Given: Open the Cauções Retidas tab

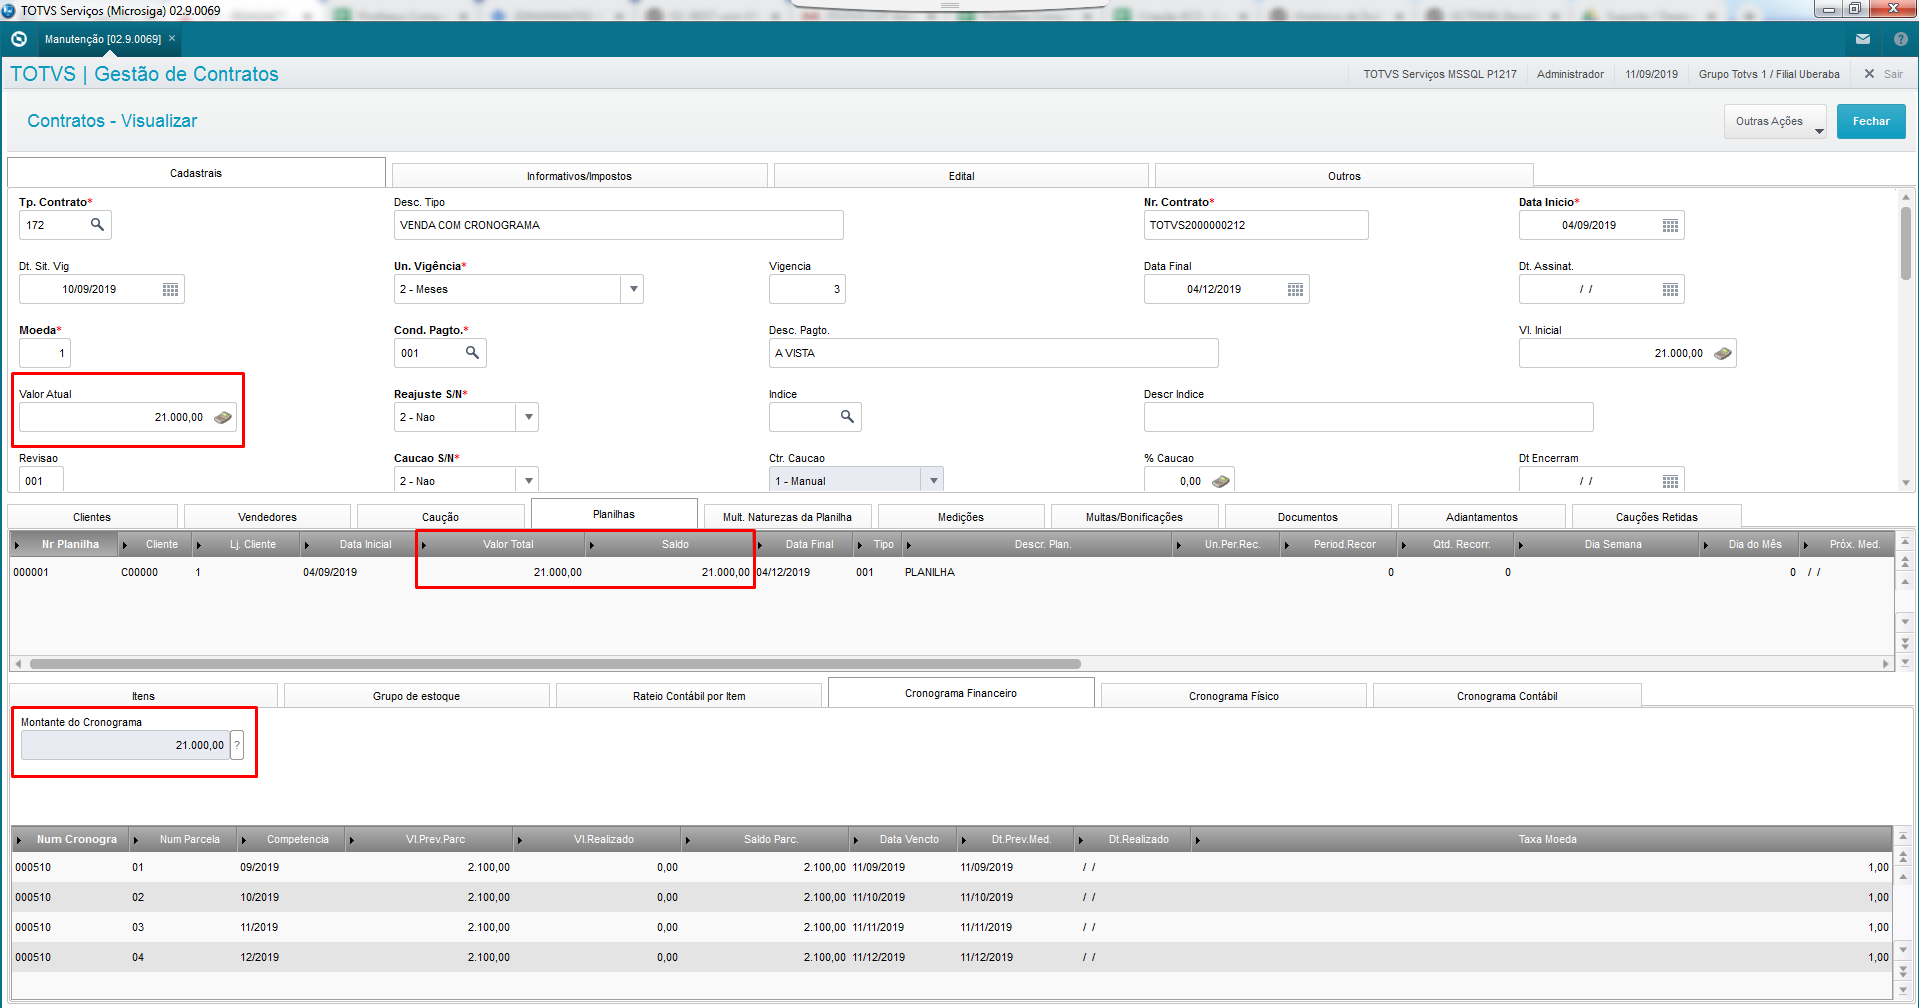Looking at the screenshot, I should 1656,517.
